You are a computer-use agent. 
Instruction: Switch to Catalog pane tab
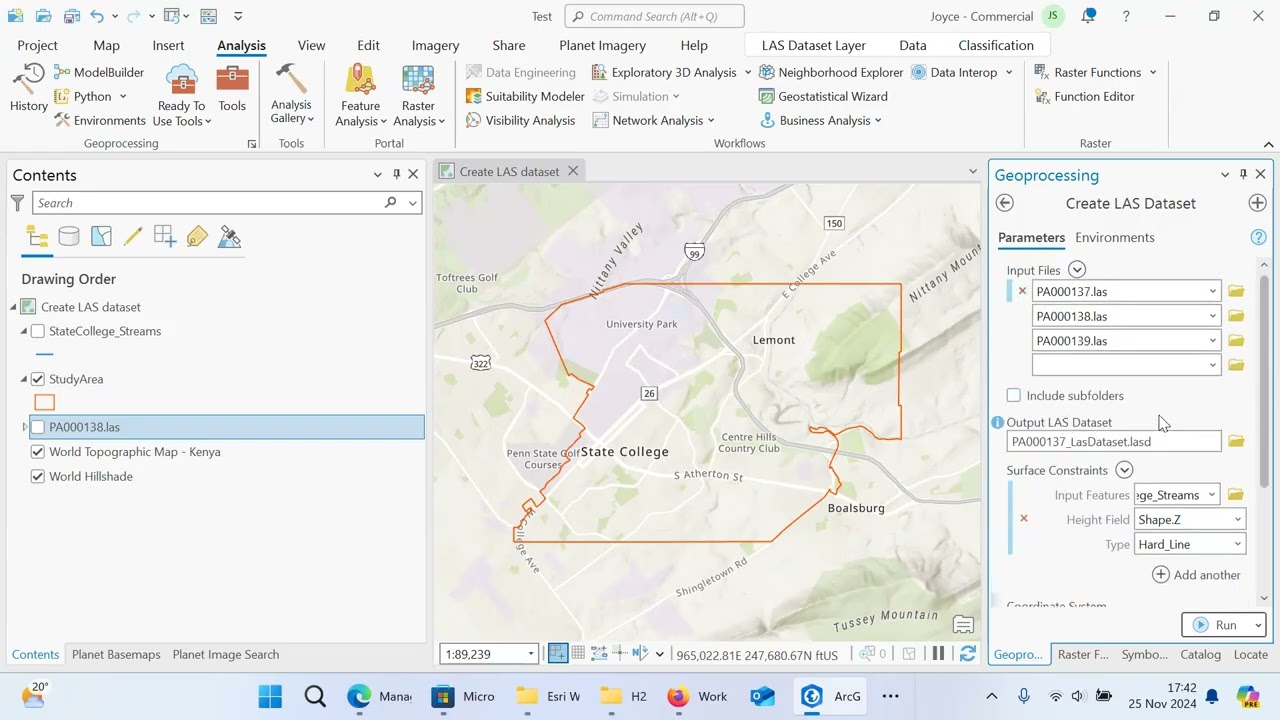(1200, 654)
